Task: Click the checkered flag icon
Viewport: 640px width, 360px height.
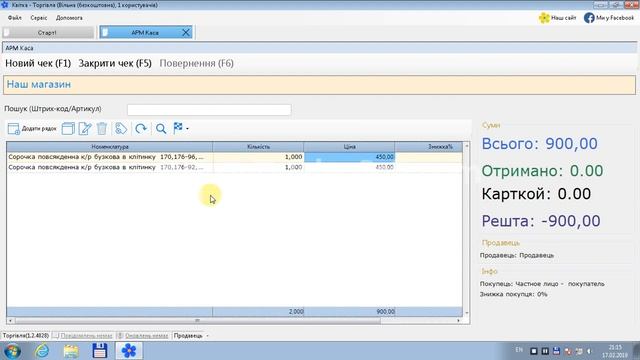Action: point(178,128)
